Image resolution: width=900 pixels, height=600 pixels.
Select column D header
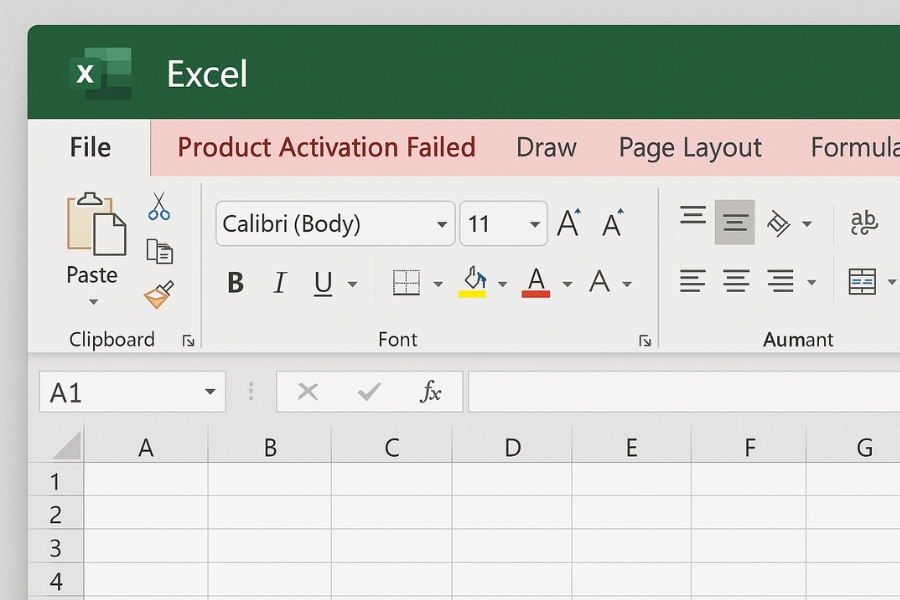pos(512,447)
